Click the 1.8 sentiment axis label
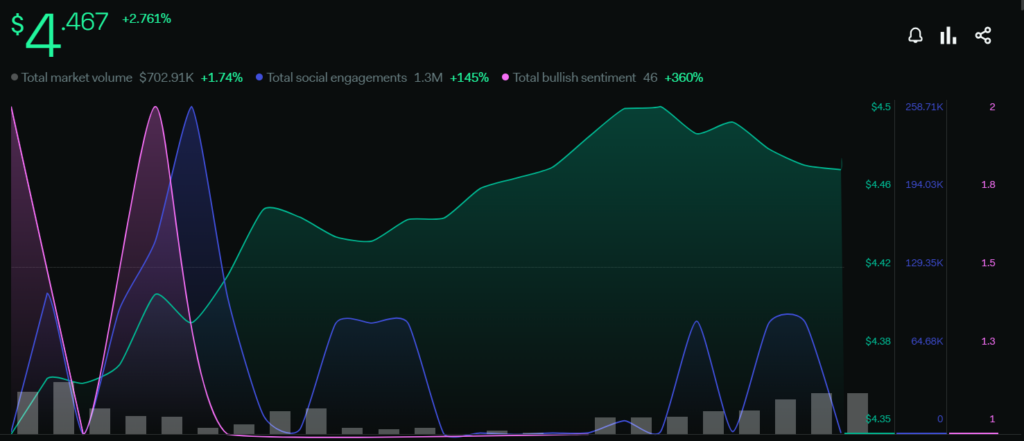The image size is (1024, 441). 988,185
